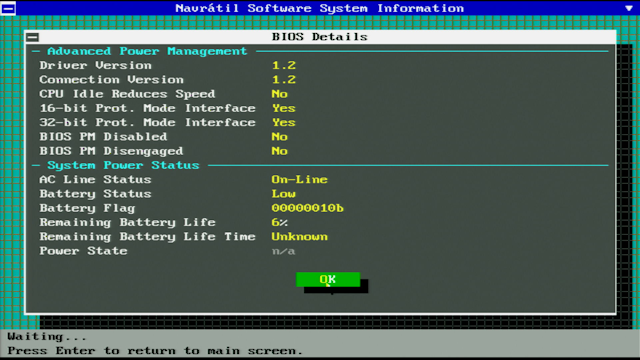
Task: Click the On-Line value
Action: pyautogui.click(x=300, y=180)
